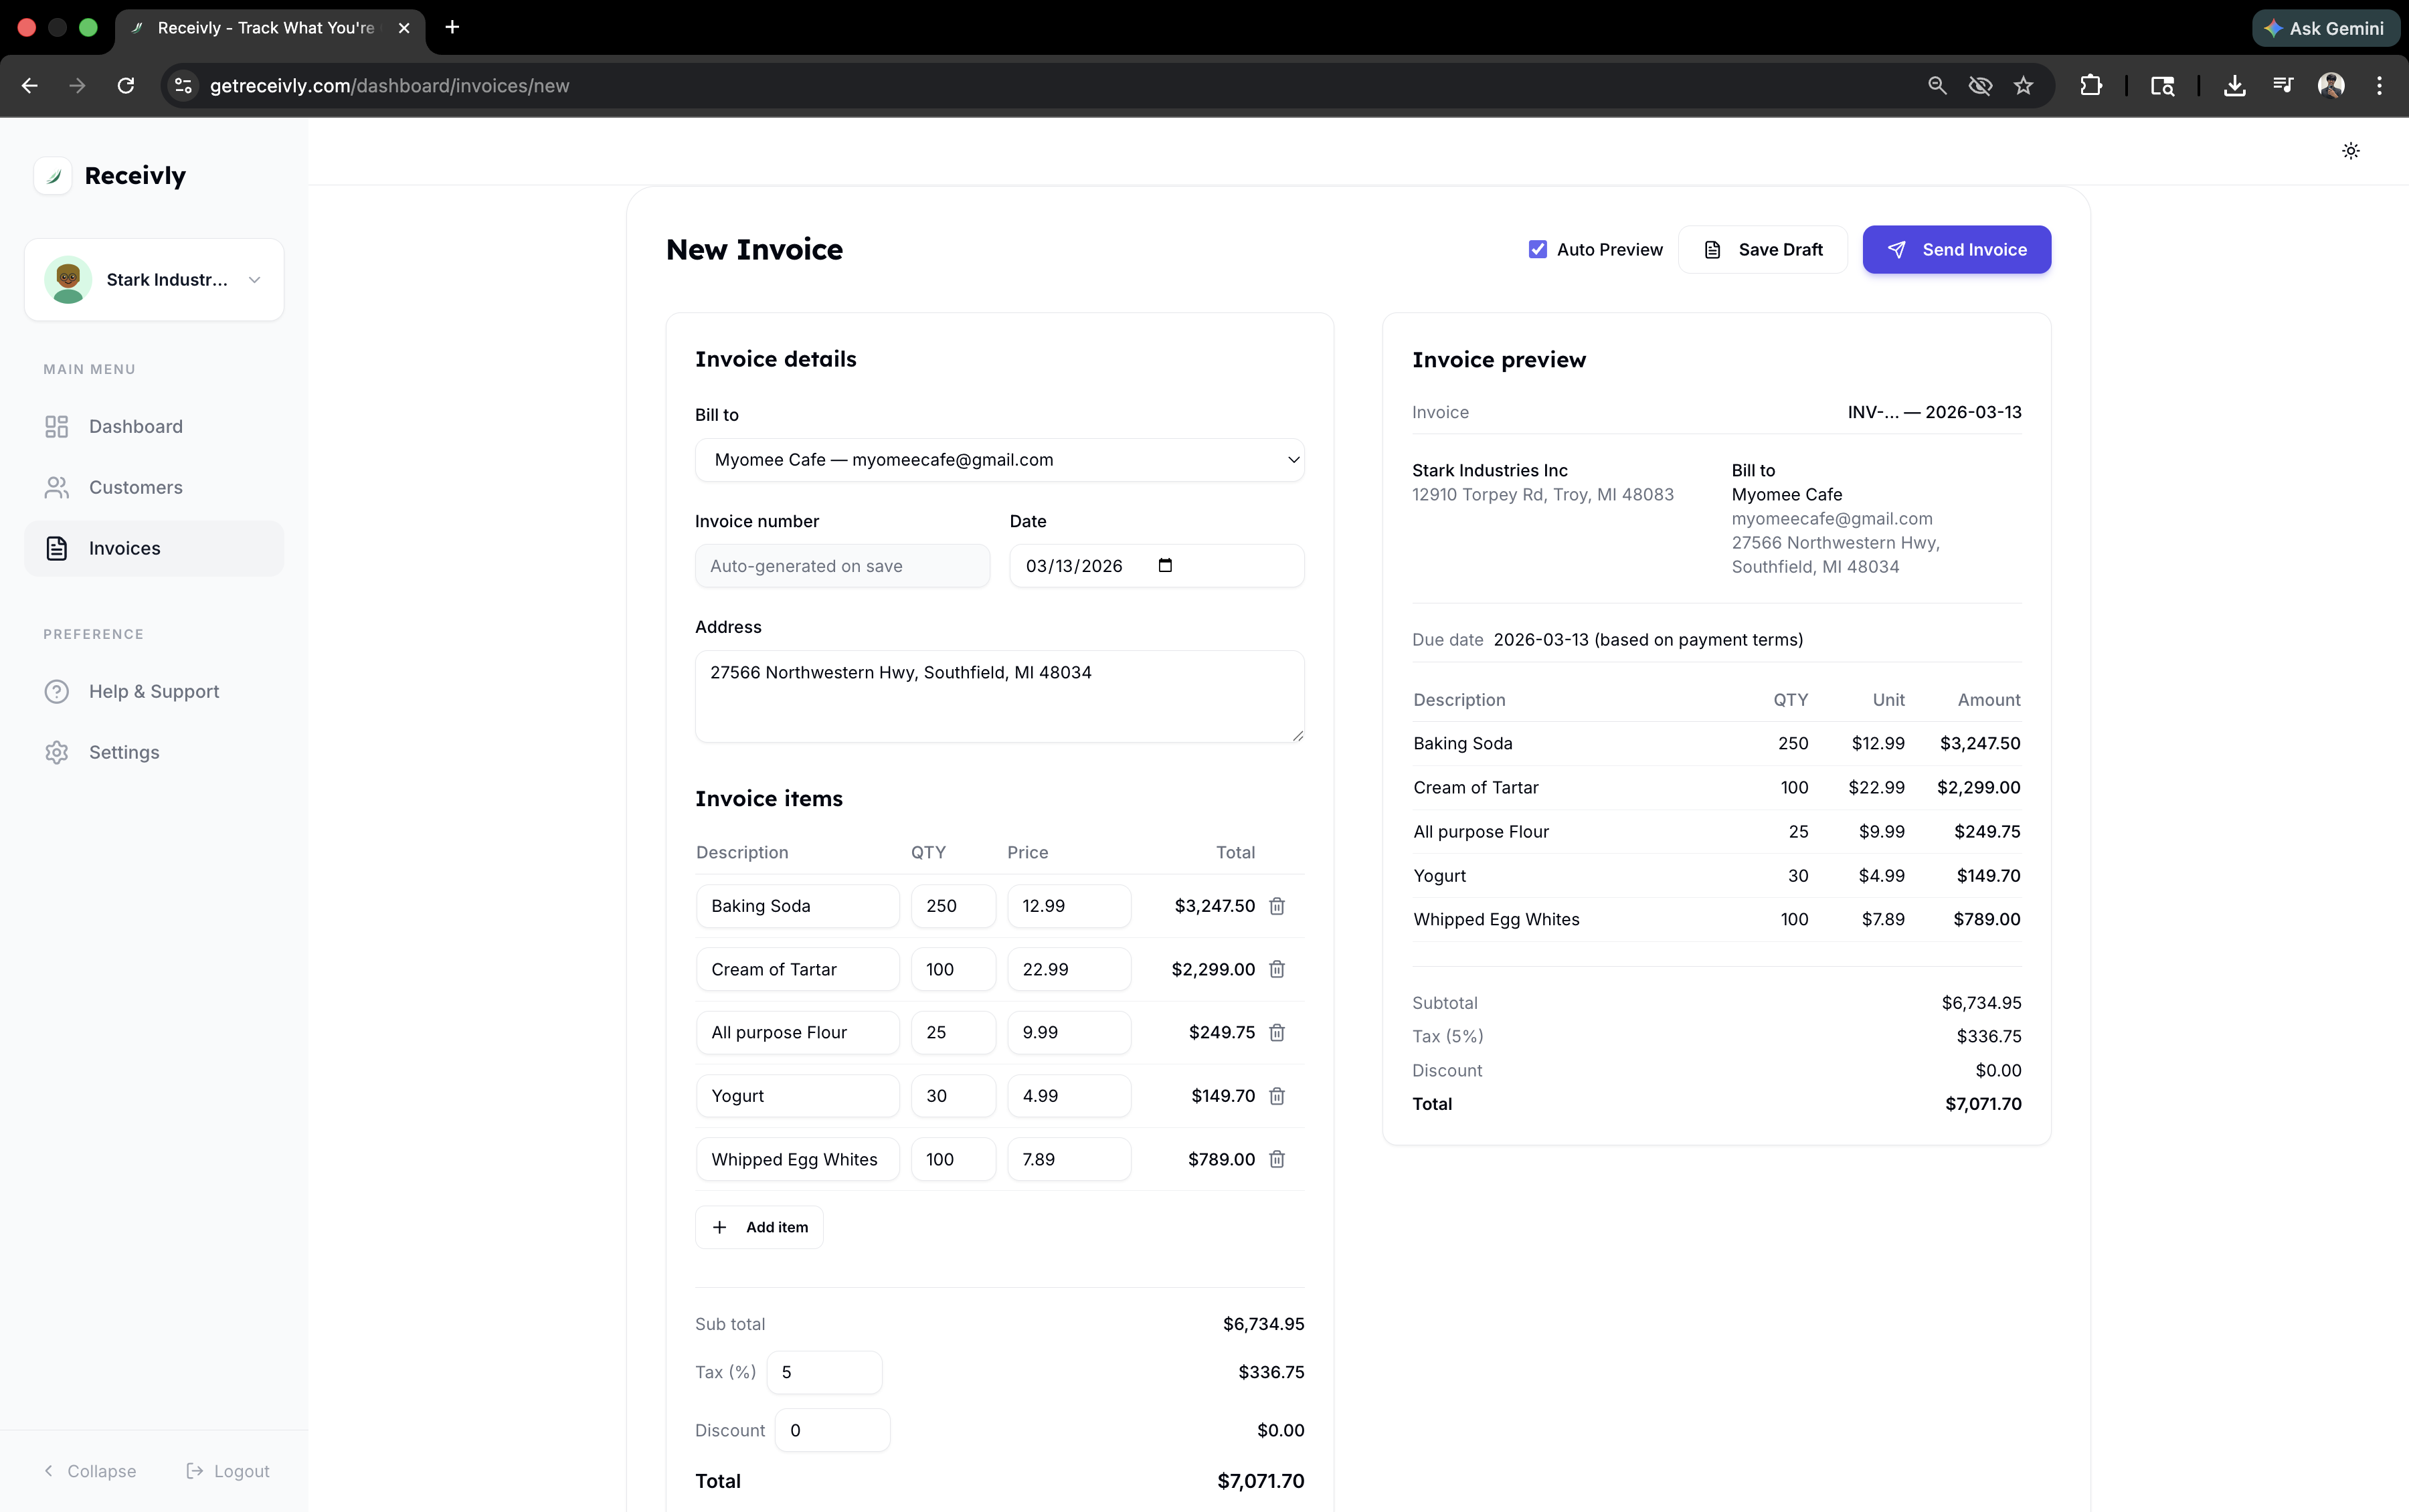Image resolution: width=2409 pixels, height=1512 pixels.
Task: Go to Customers in the sidebar
Action: 135,487
